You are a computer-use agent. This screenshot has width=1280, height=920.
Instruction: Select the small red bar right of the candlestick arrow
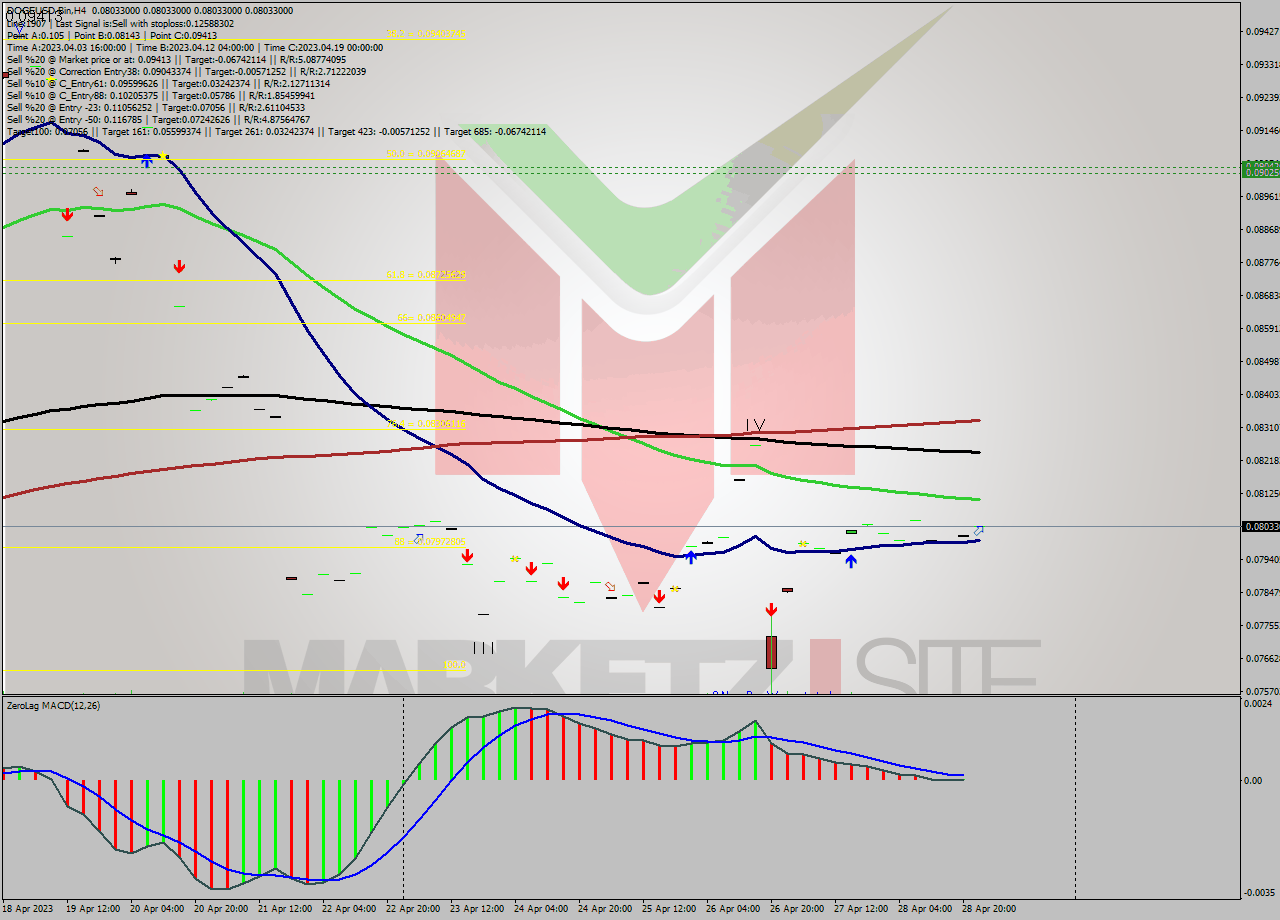[787, 590]
